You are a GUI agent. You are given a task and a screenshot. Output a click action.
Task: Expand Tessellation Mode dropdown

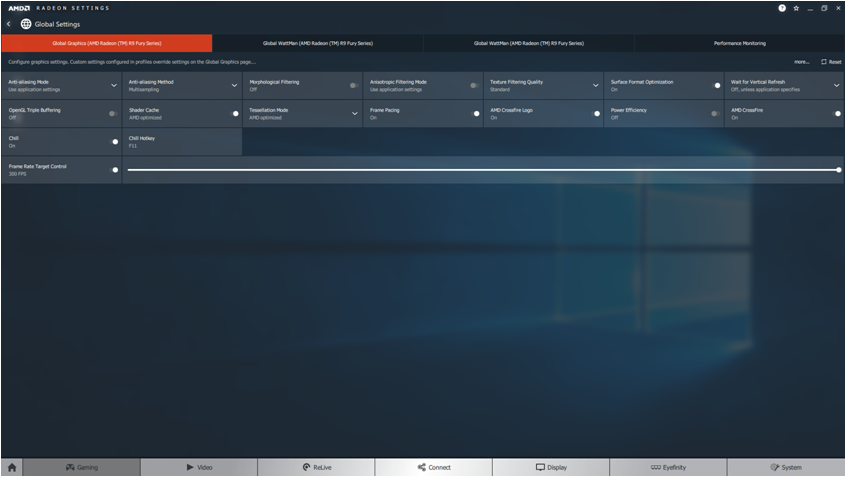pos(354,113)
